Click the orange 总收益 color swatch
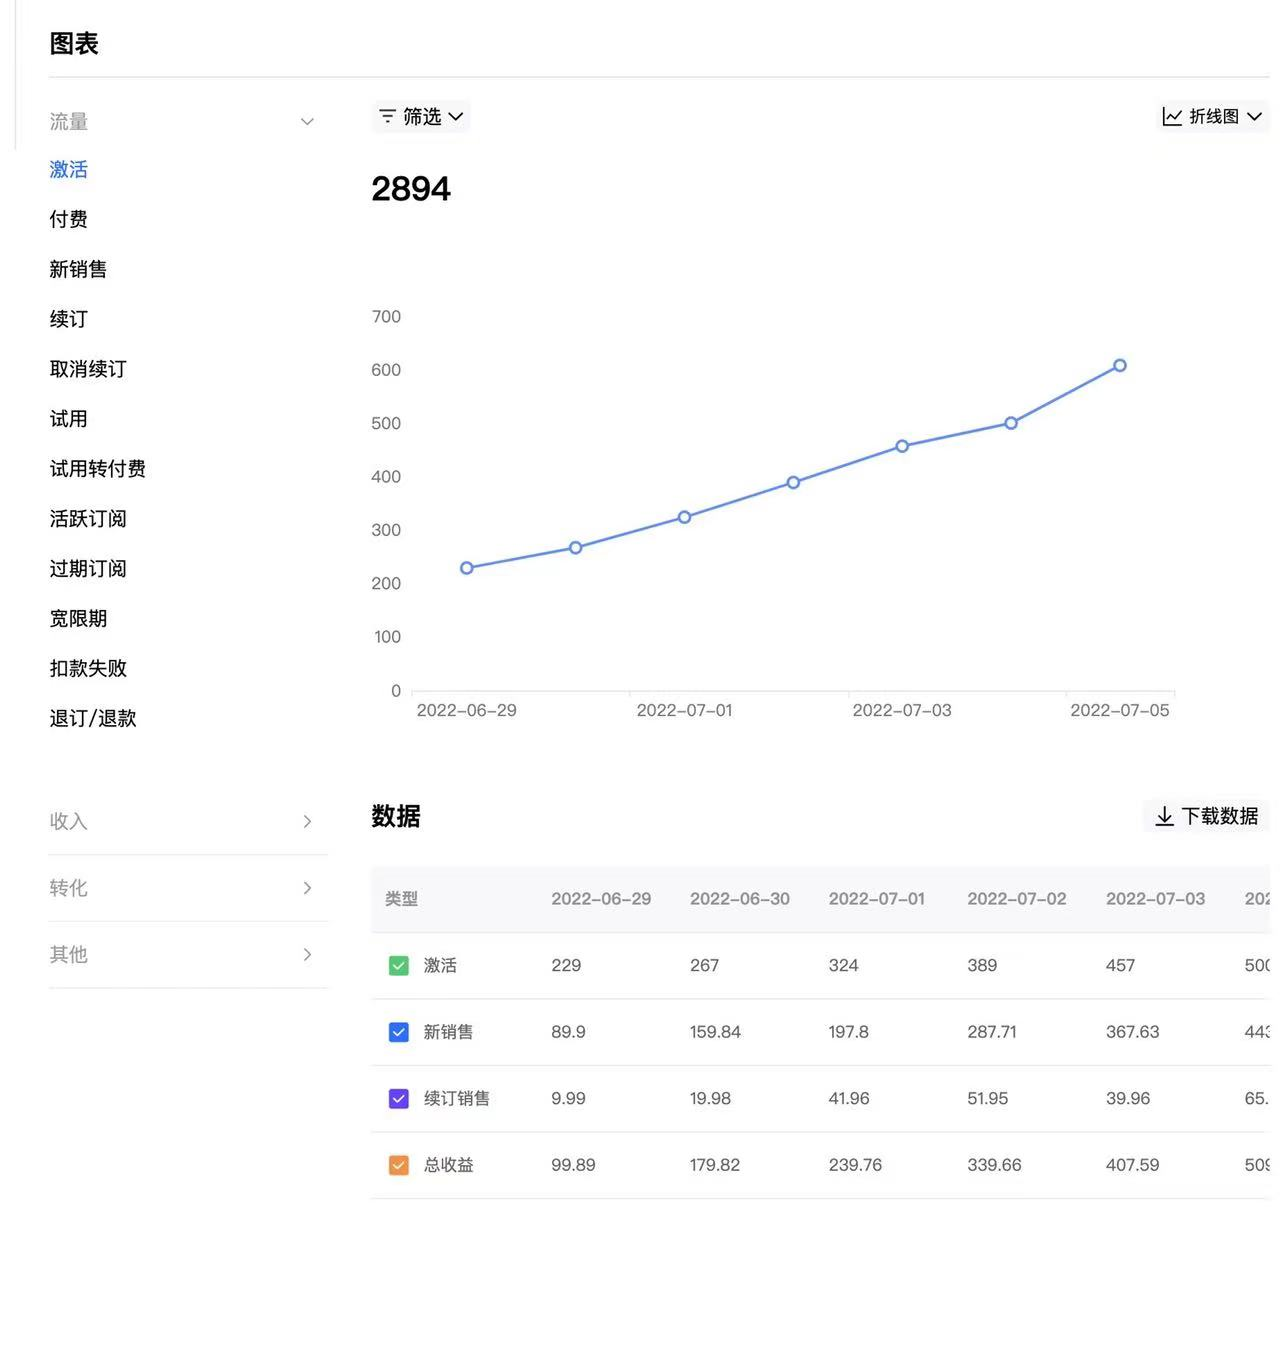The height and width of the screenshot is (1364, 1280). (398, 1164)
